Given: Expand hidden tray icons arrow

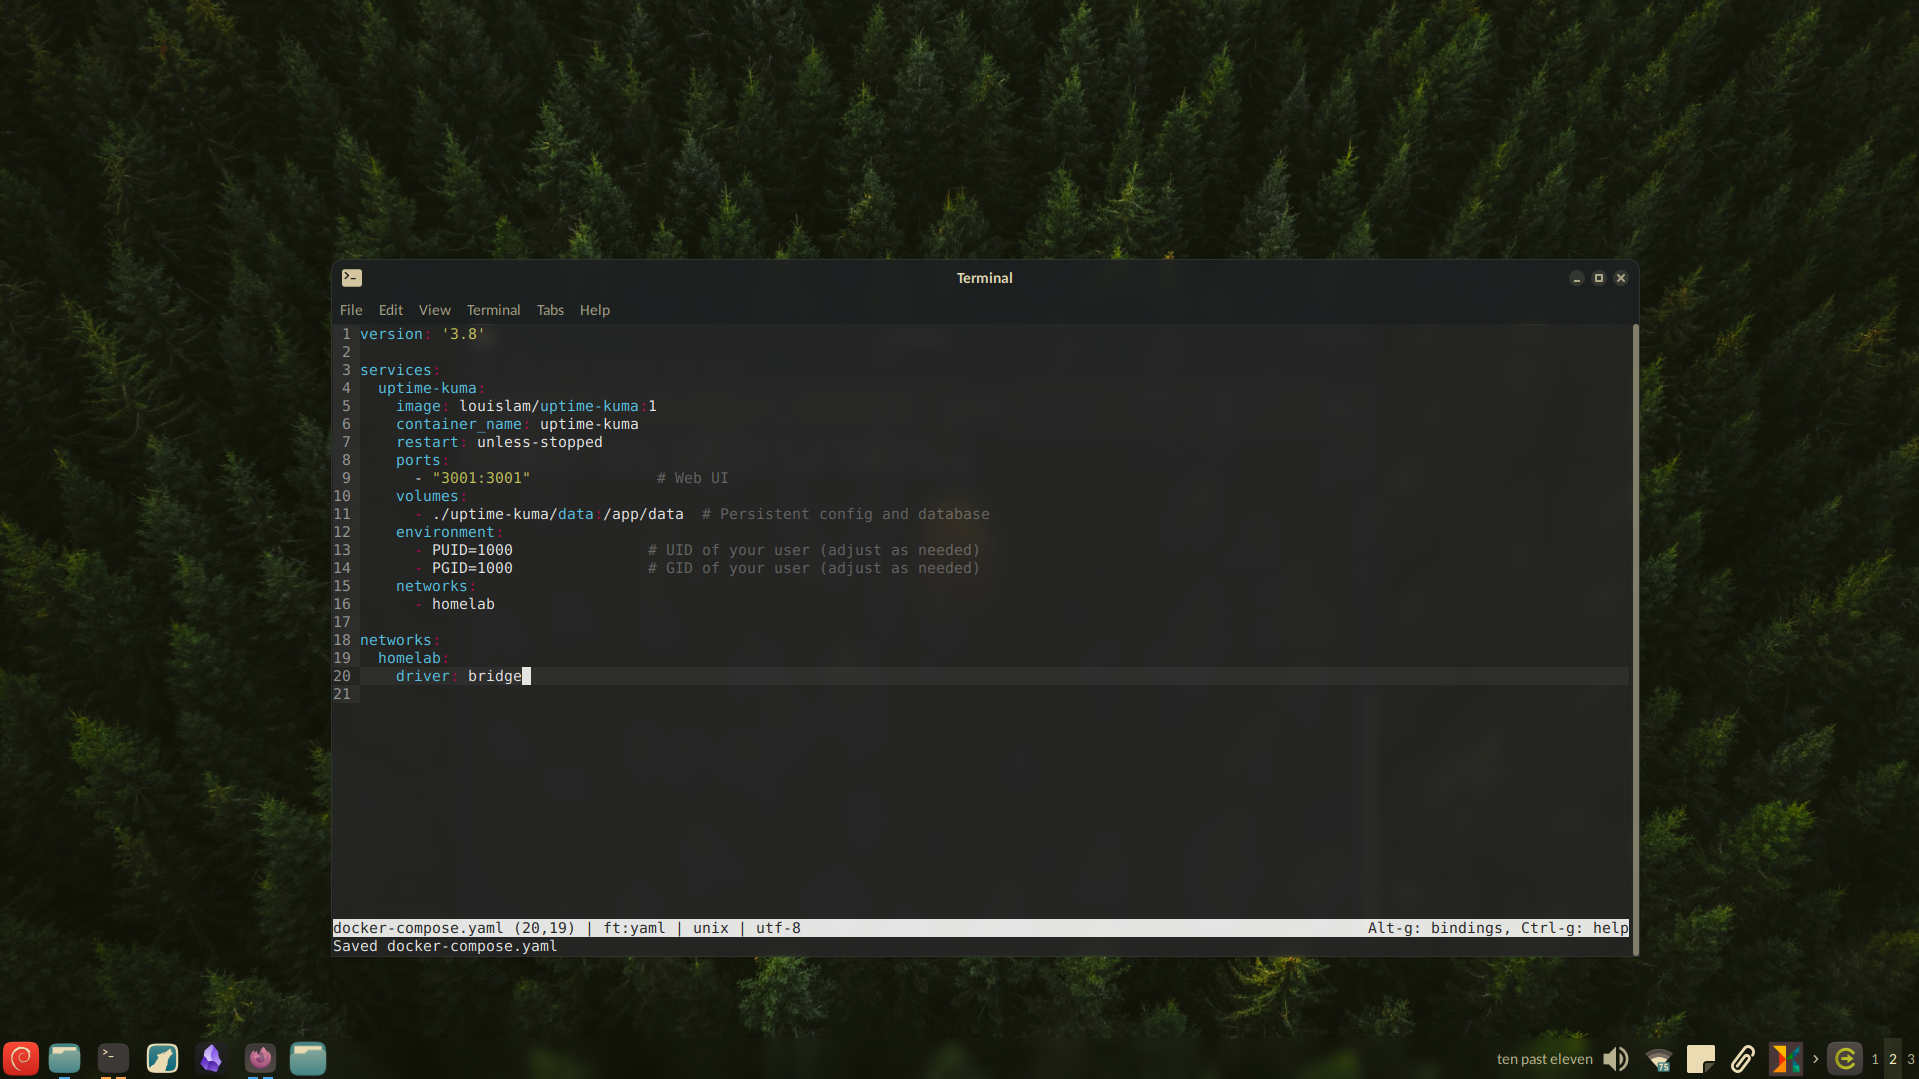Looking at the screenshot, I should [1815, 1059].
